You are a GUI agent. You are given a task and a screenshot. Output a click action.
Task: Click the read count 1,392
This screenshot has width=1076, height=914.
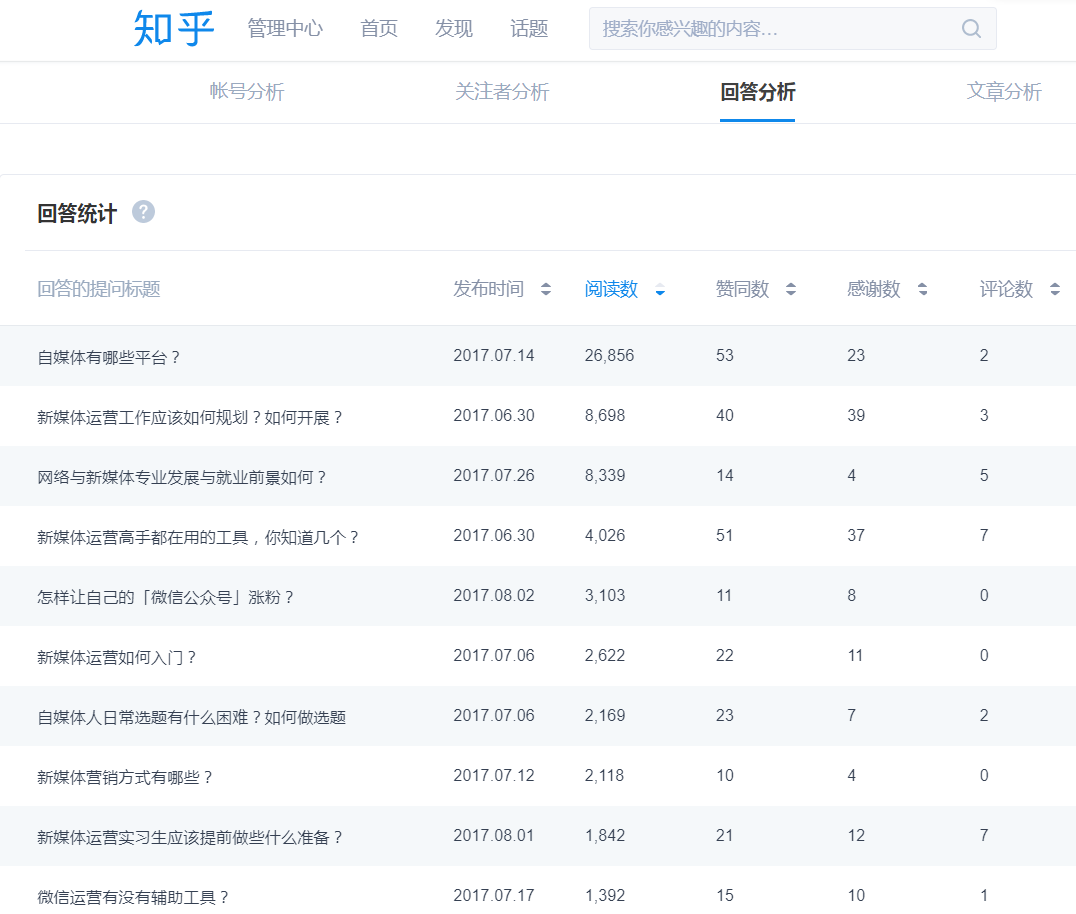tap(605, 895)
